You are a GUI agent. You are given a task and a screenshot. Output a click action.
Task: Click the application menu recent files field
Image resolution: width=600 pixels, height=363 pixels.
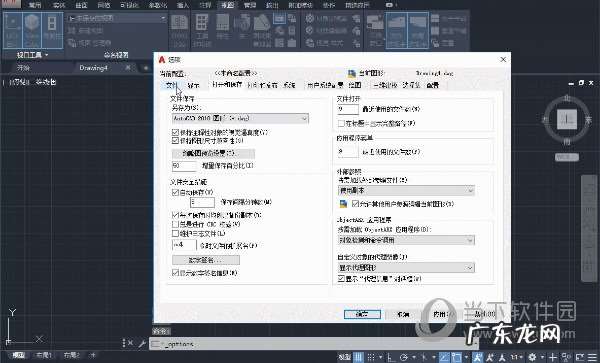tap(348, 152)
